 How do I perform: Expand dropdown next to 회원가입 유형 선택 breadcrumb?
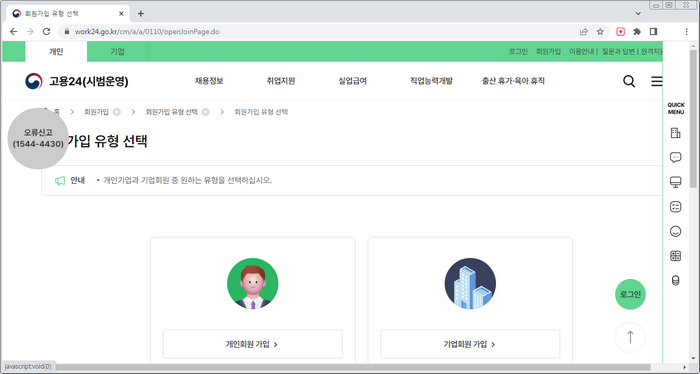click(205, 112)
